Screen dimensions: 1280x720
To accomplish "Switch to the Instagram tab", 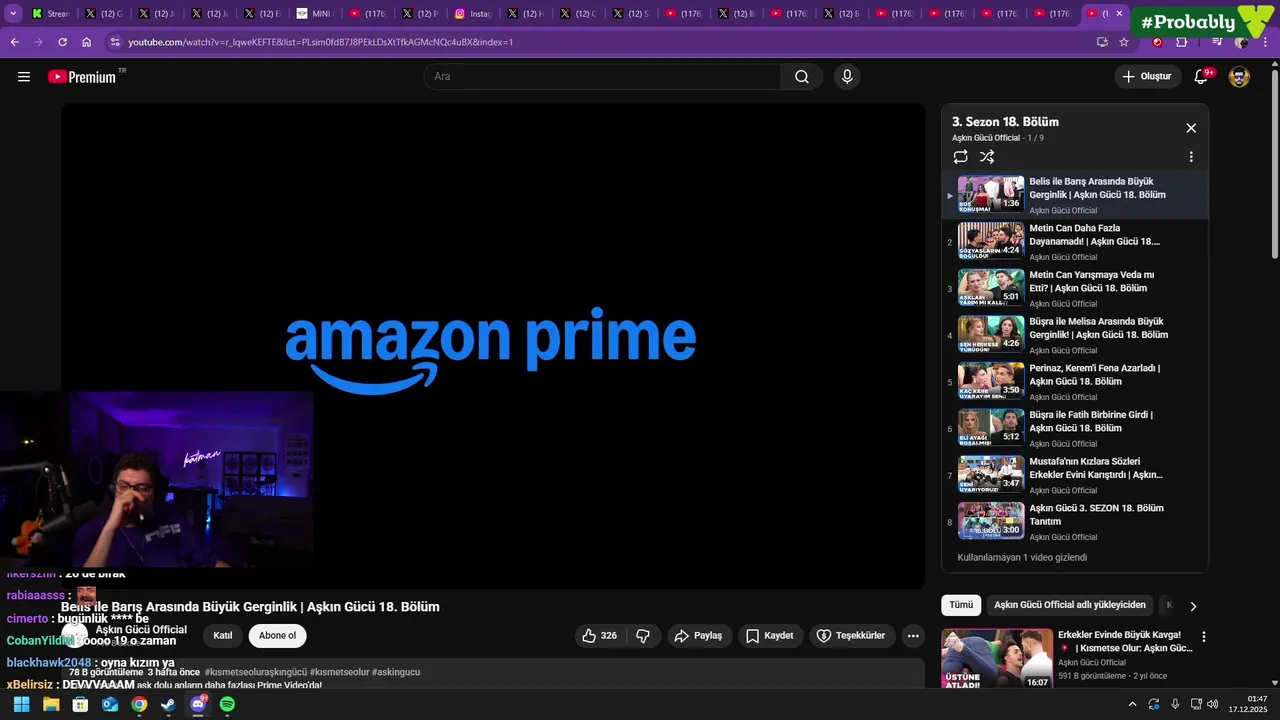I will coord(473,14).
